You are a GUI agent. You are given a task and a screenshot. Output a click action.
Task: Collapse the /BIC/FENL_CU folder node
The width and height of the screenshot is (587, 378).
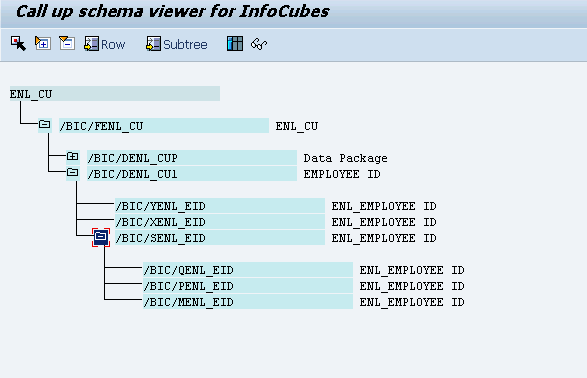pos(45,124)
